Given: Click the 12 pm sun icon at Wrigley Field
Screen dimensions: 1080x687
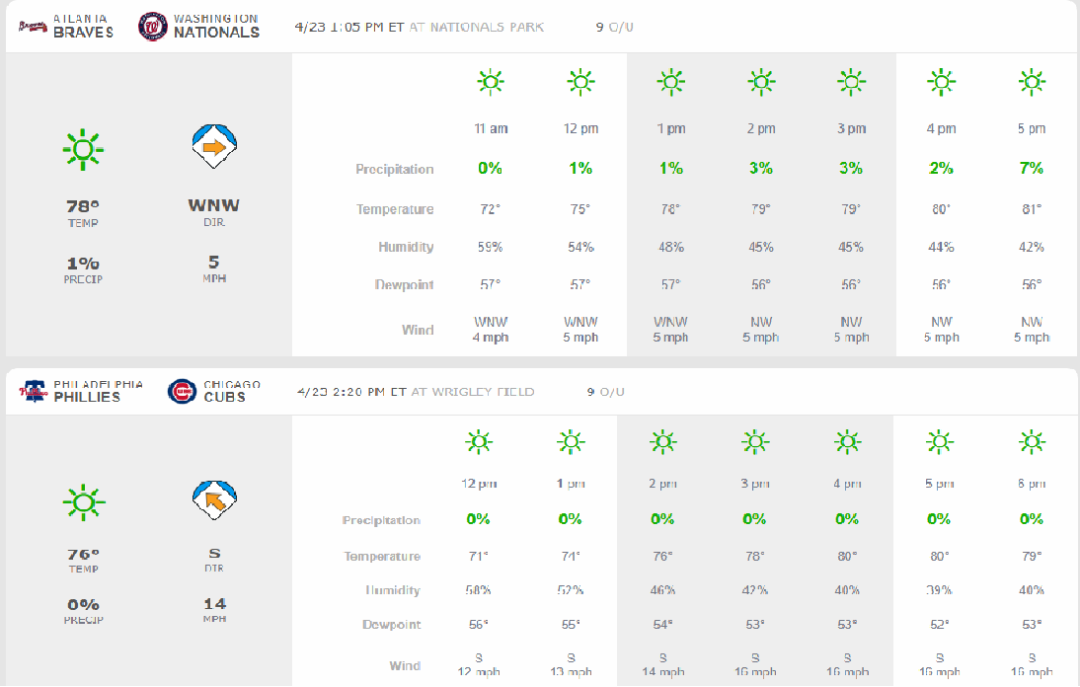Looking at the screenshot, I should tap(478, 441).
